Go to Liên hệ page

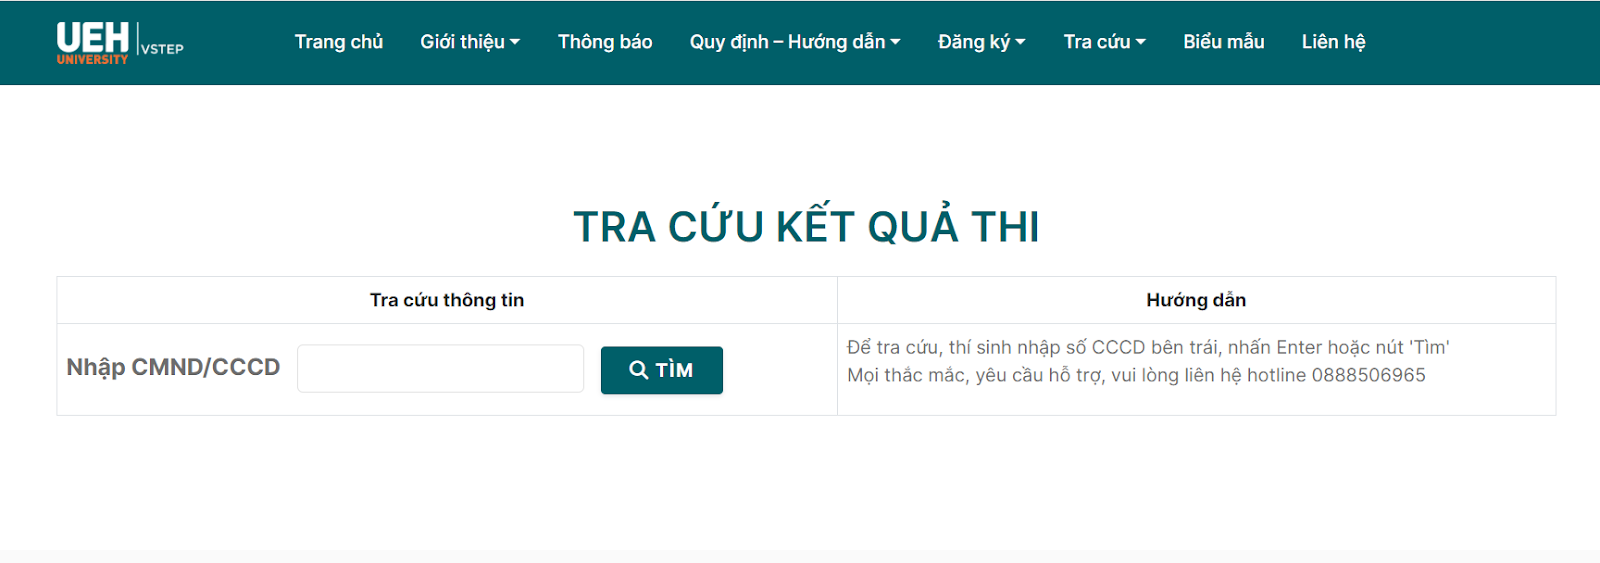tap(1333, 42)
